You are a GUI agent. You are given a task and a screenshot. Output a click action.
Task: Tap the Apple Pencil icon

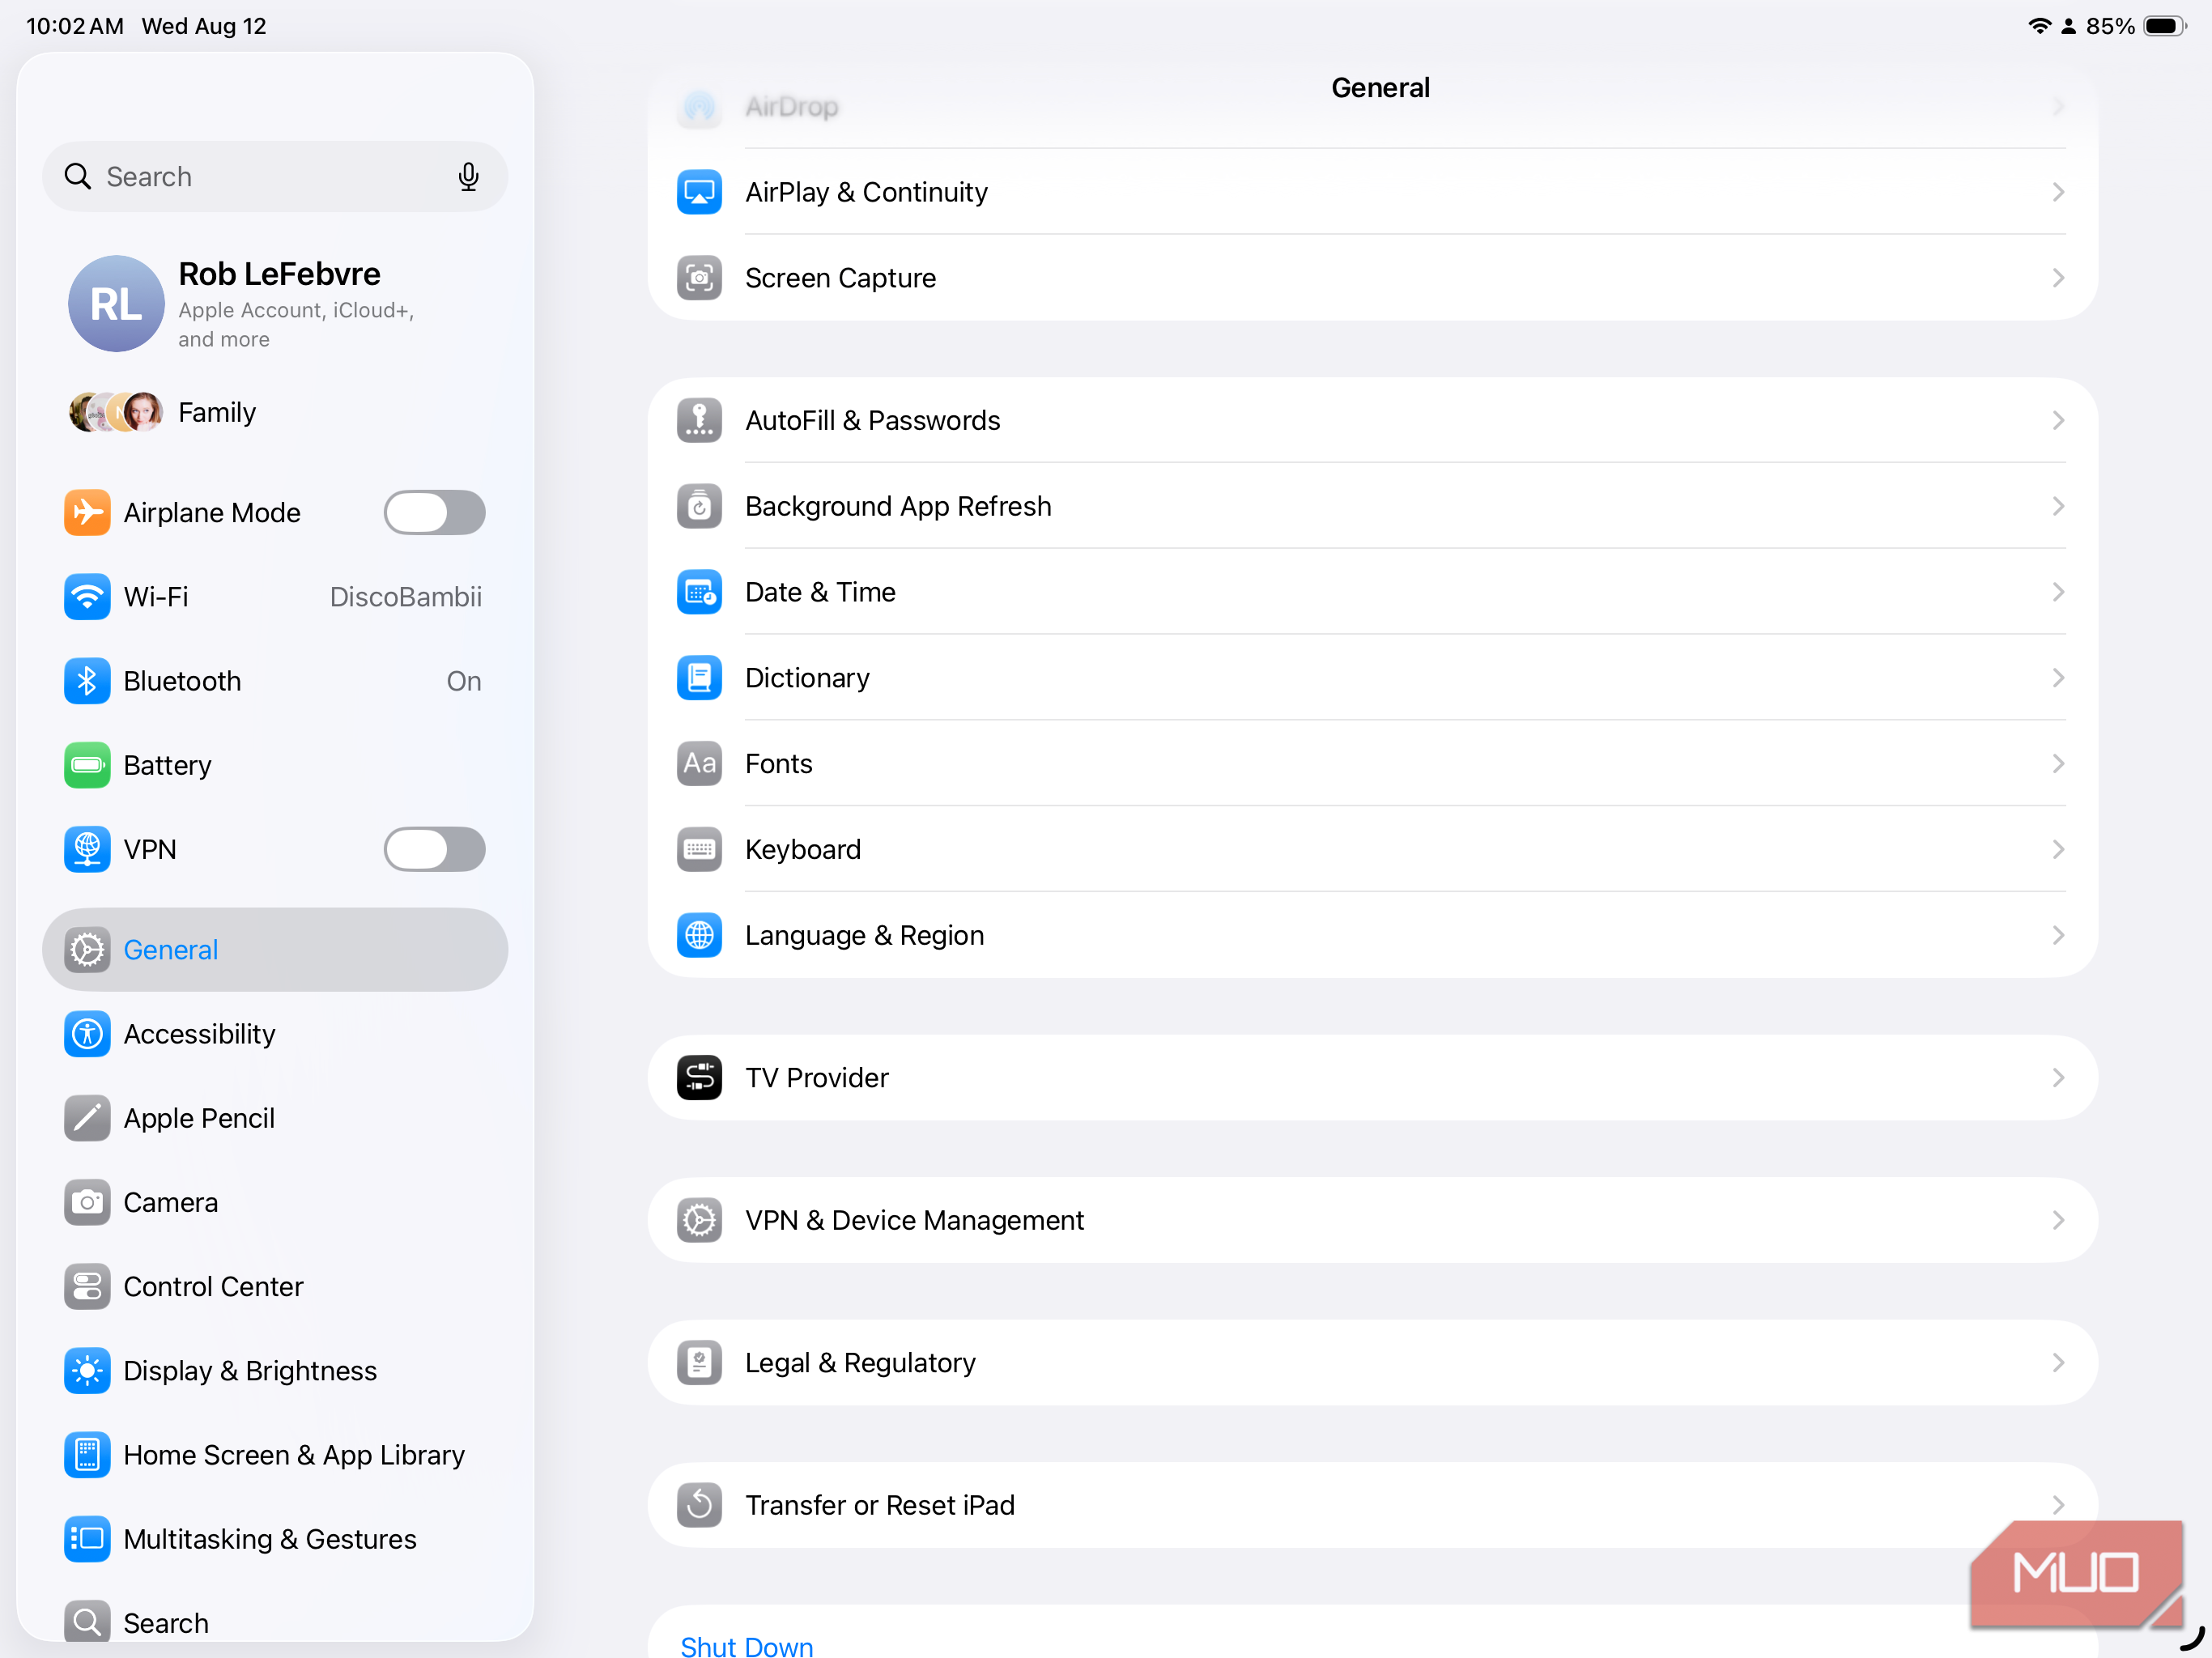[x=87, y=1118]
